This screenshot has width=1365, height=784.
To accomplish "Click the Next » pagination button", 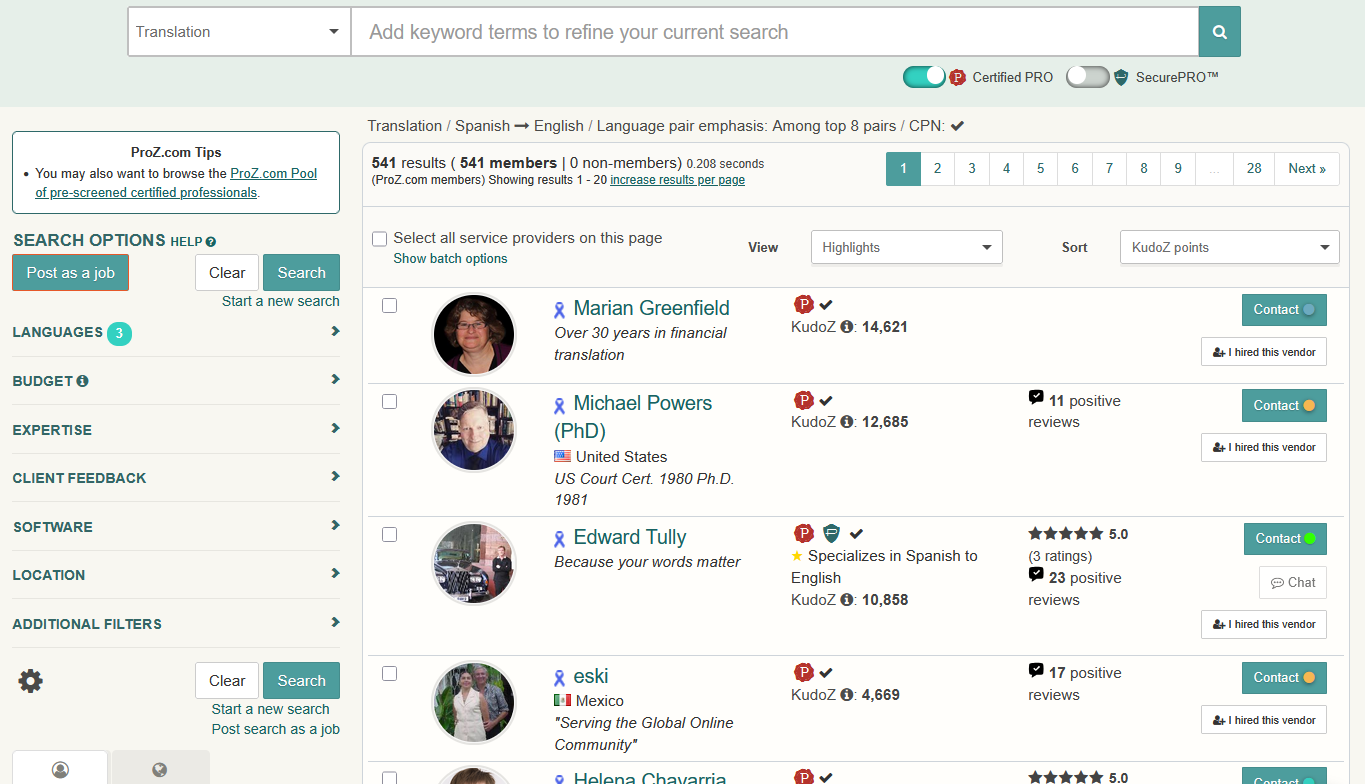I will [1307, 169].
